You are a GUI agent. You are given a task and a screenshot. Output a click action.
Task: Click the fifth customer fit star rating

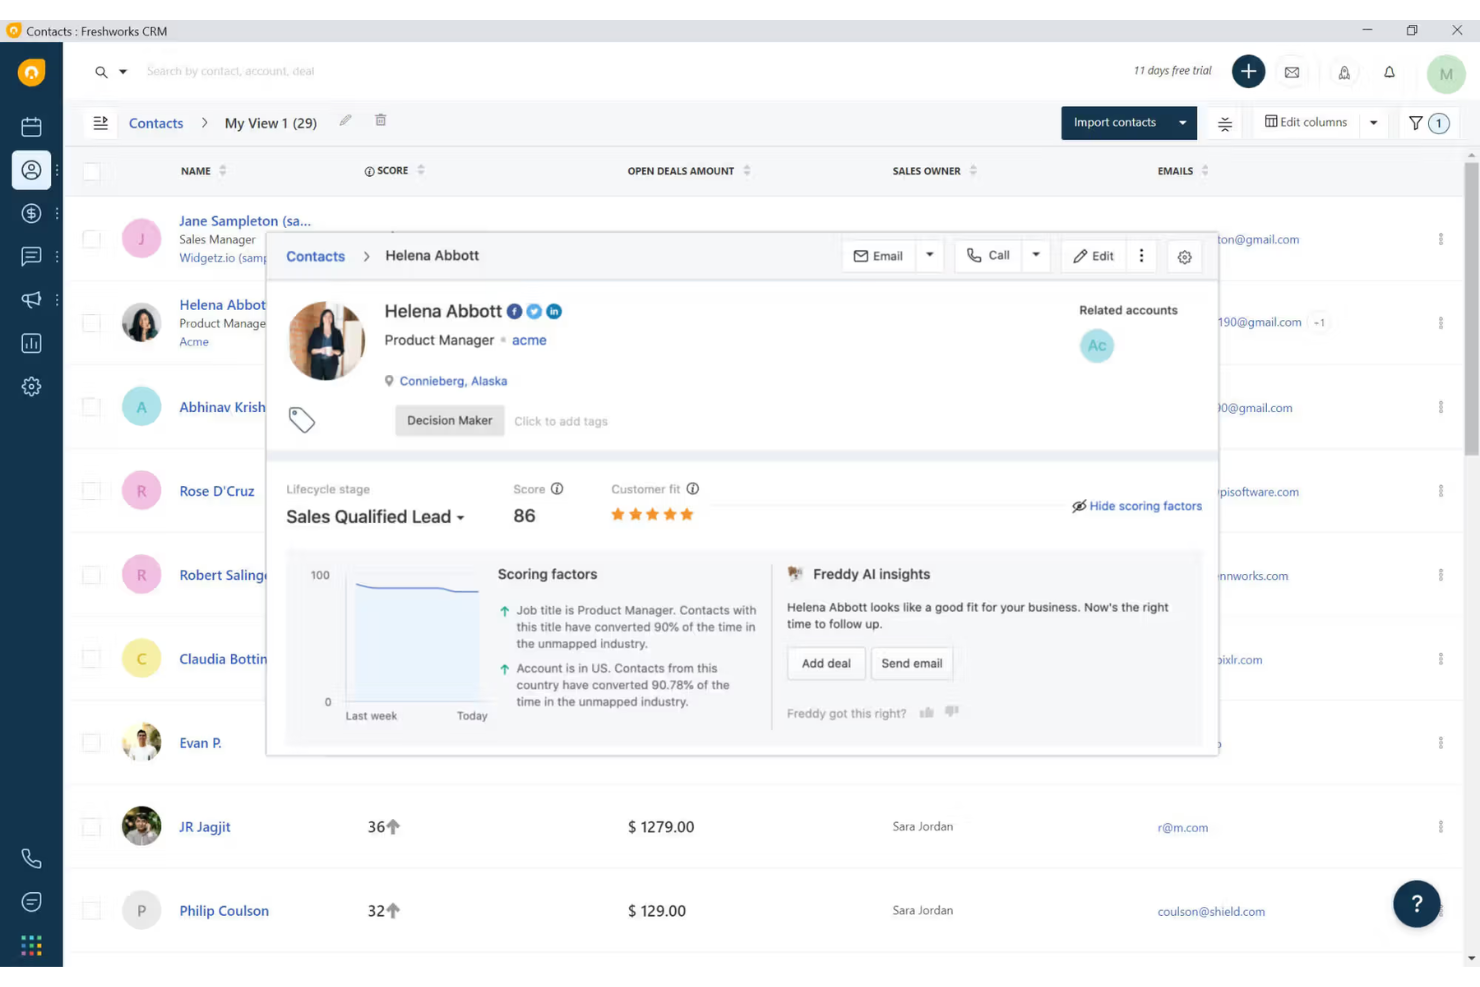[686, 514]
